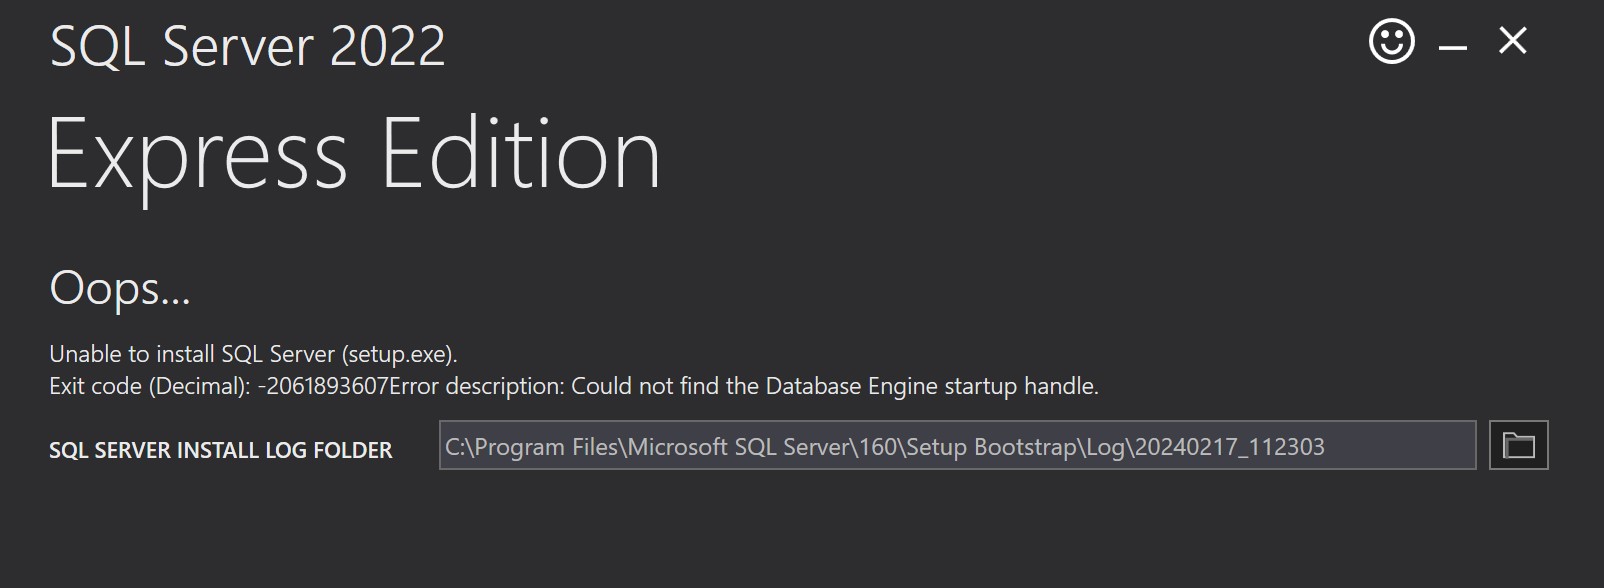This screenshot has width=1604, height=588.
Task: Click the smiley face feedback icon
Action: (x=1391, y=42)
